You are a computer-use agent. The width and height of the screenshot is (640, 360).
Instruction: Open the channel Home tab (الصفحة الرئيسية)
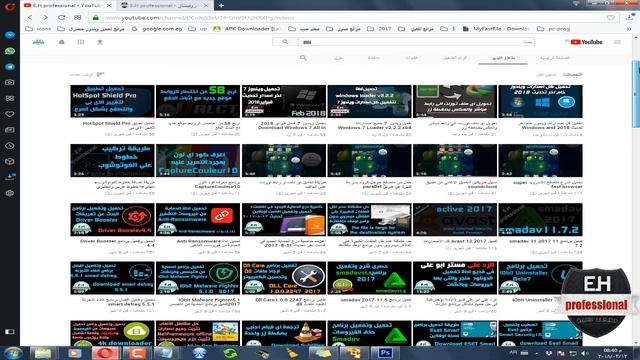point(554,58)
